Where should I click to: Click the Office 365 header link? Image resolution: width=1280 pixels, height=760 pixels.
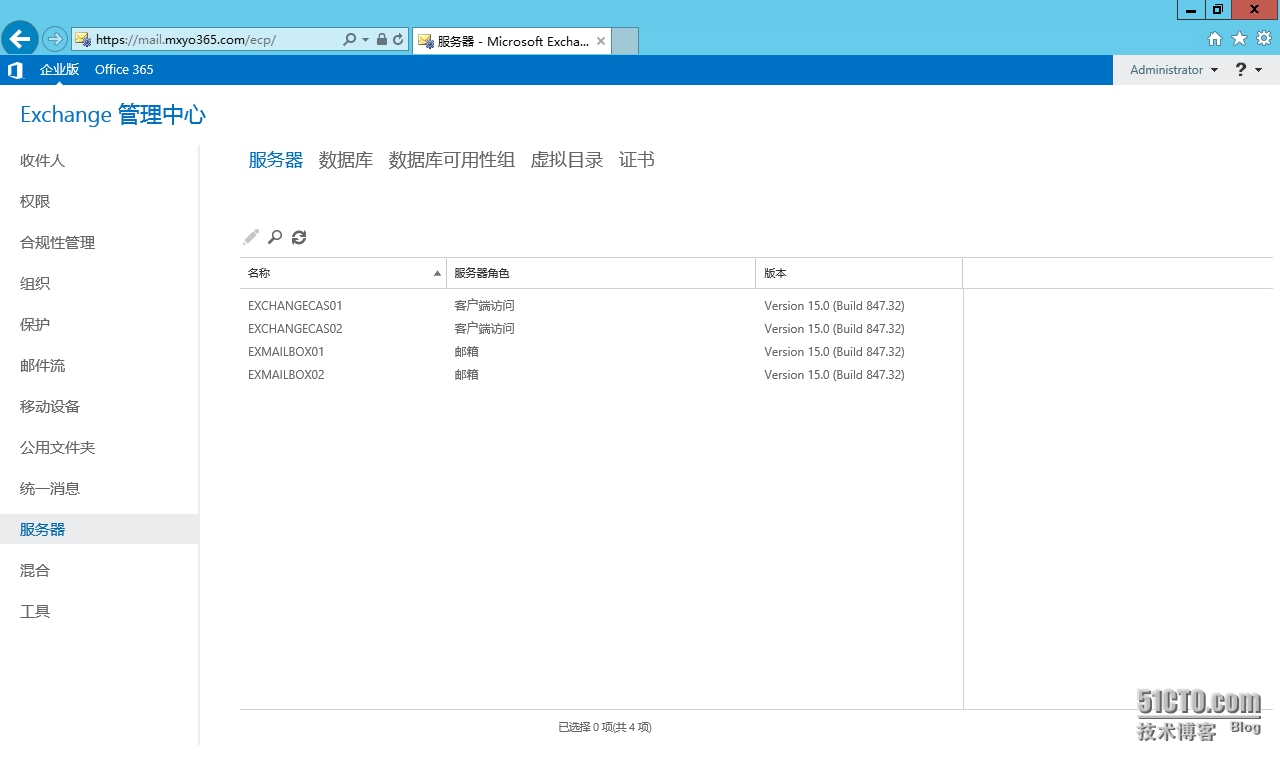pyautogui.click(x=124, y=70)
